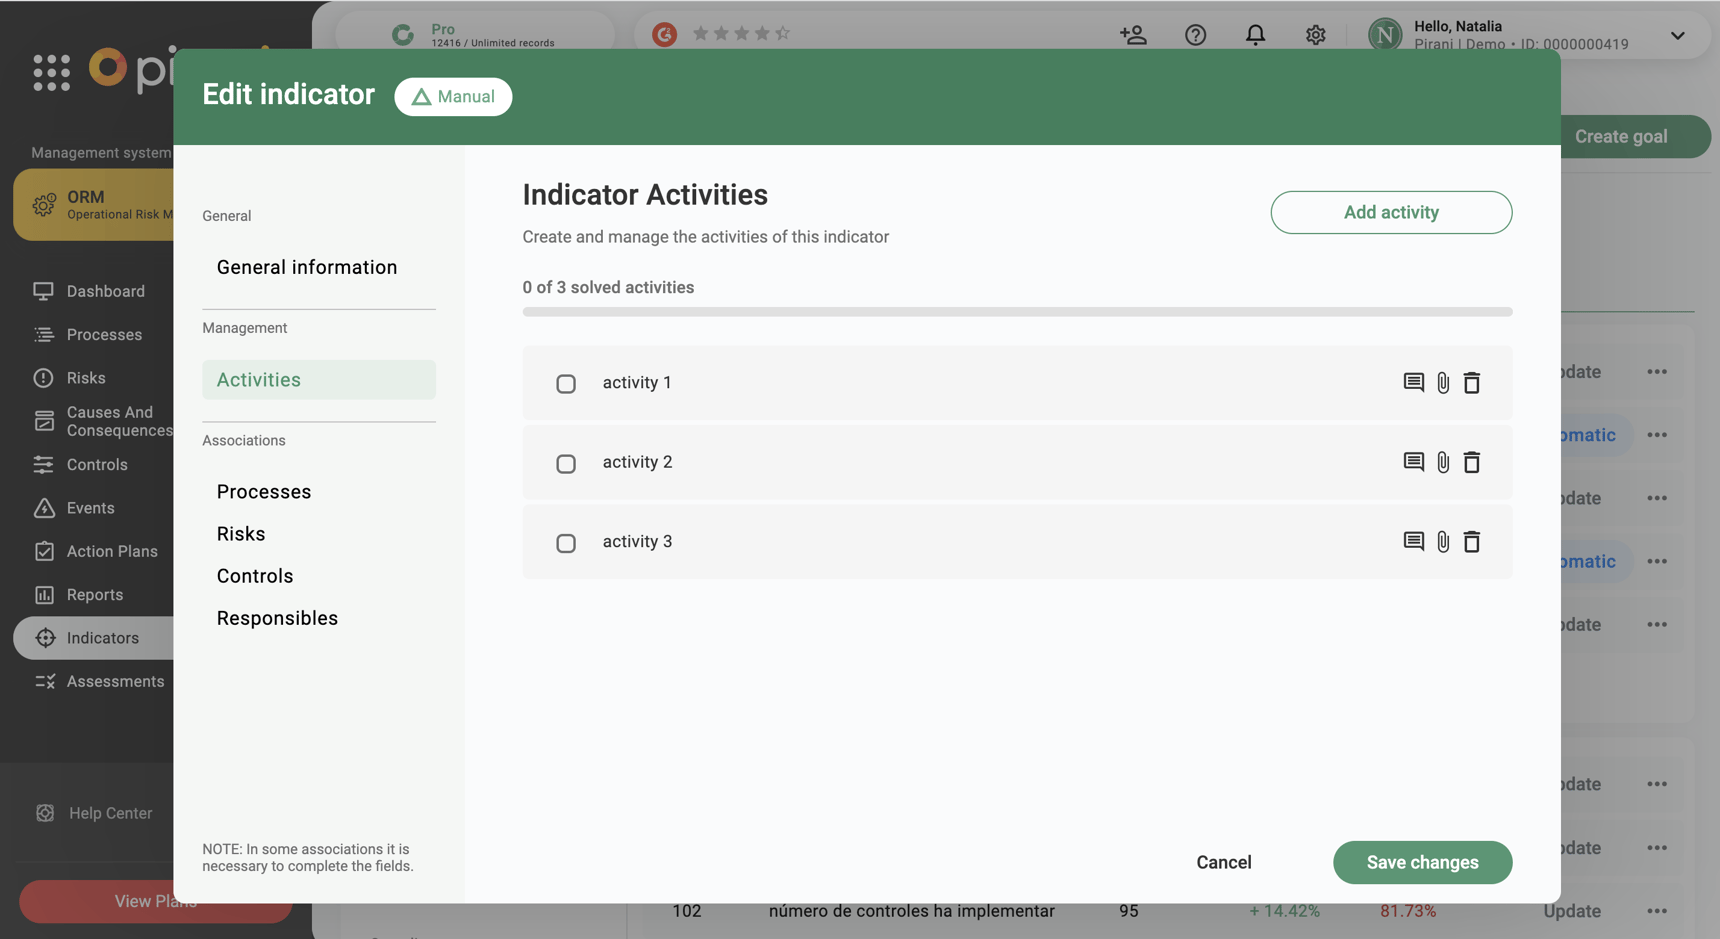Click the app grid icon top left
The height and width of the screenshot is (939, 1720).
point(51,71)
